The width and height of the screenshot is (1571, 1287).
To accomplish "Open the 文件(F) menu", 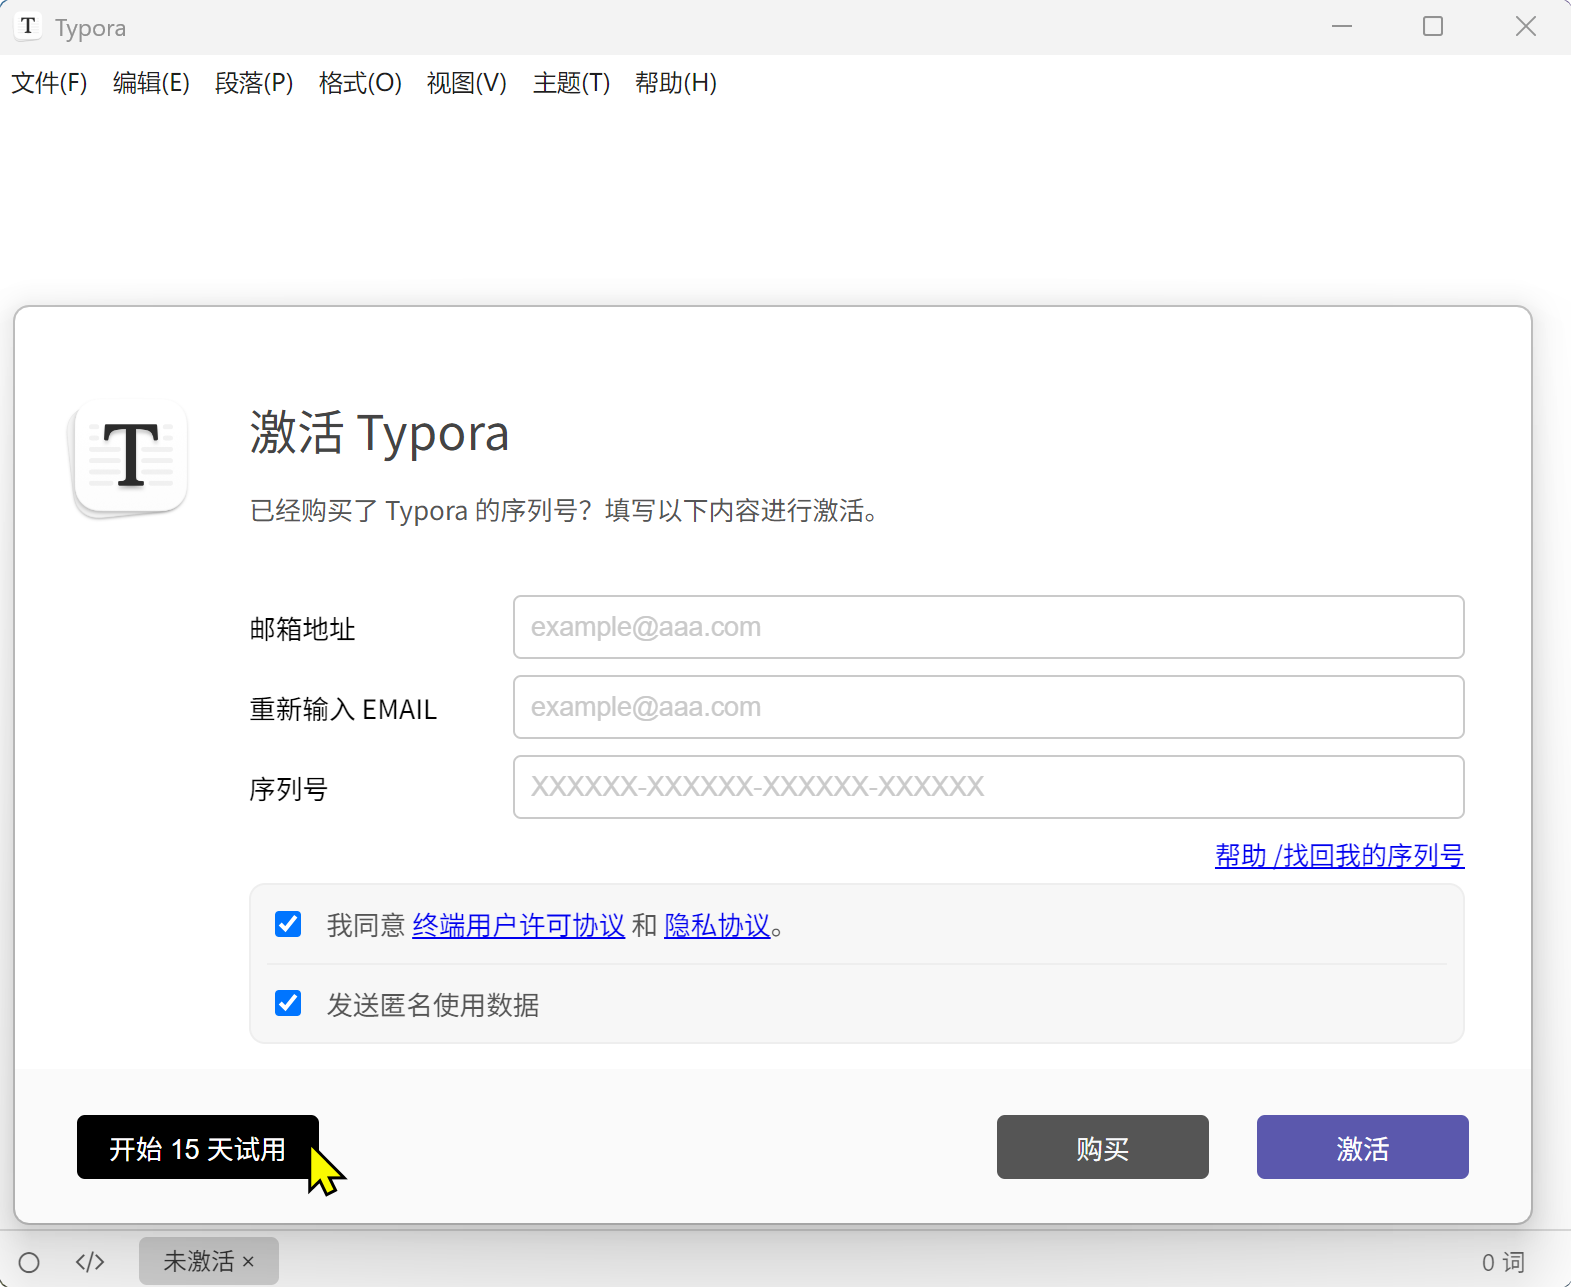I will tap(49, 83).
